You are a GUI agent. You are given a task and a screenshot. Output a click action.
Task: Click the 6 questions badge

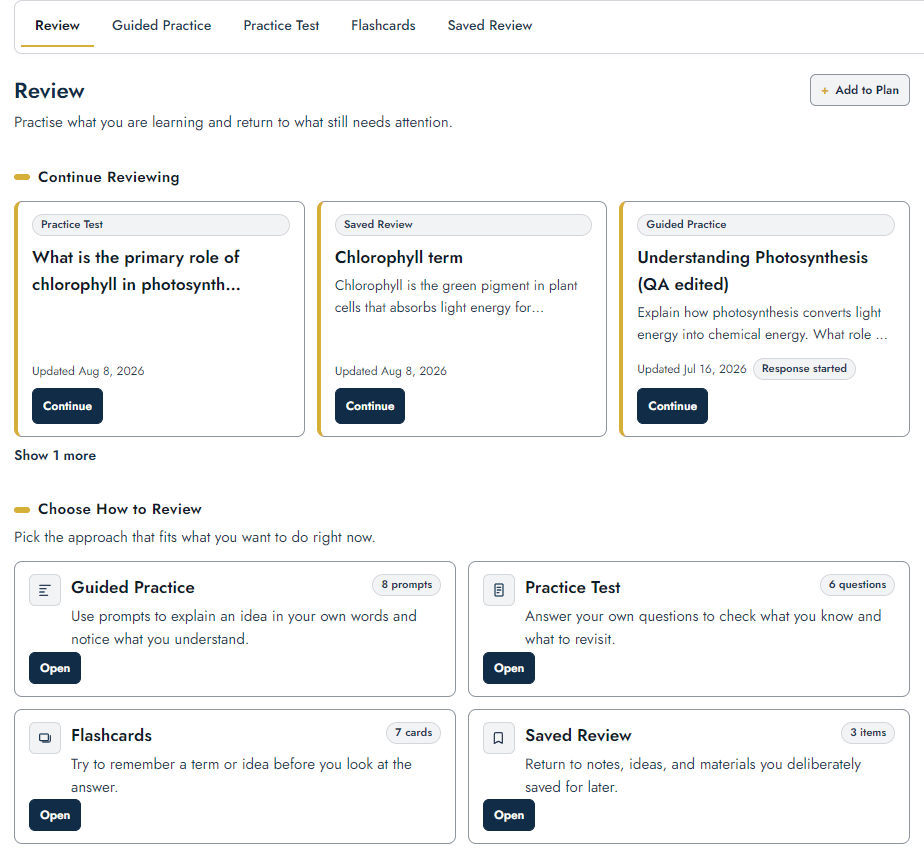(857, 585)
